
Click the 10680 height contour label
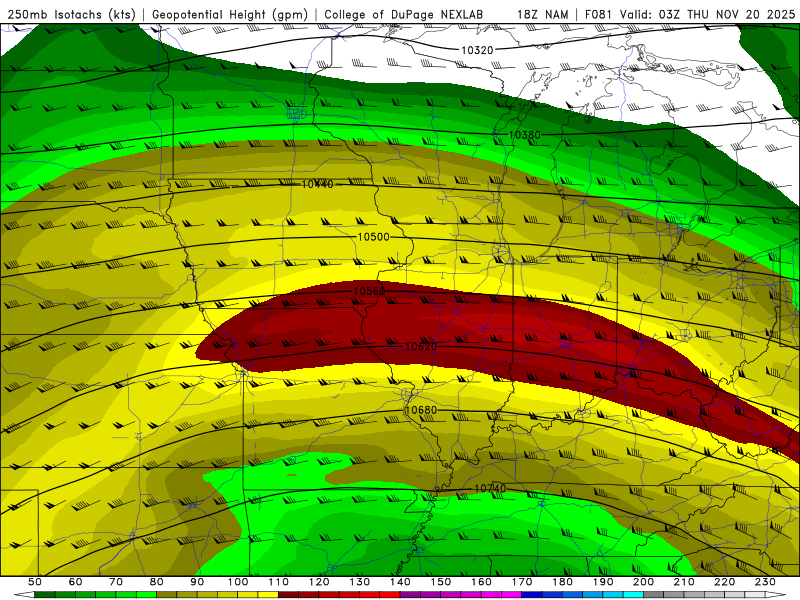tap(421, 410)
